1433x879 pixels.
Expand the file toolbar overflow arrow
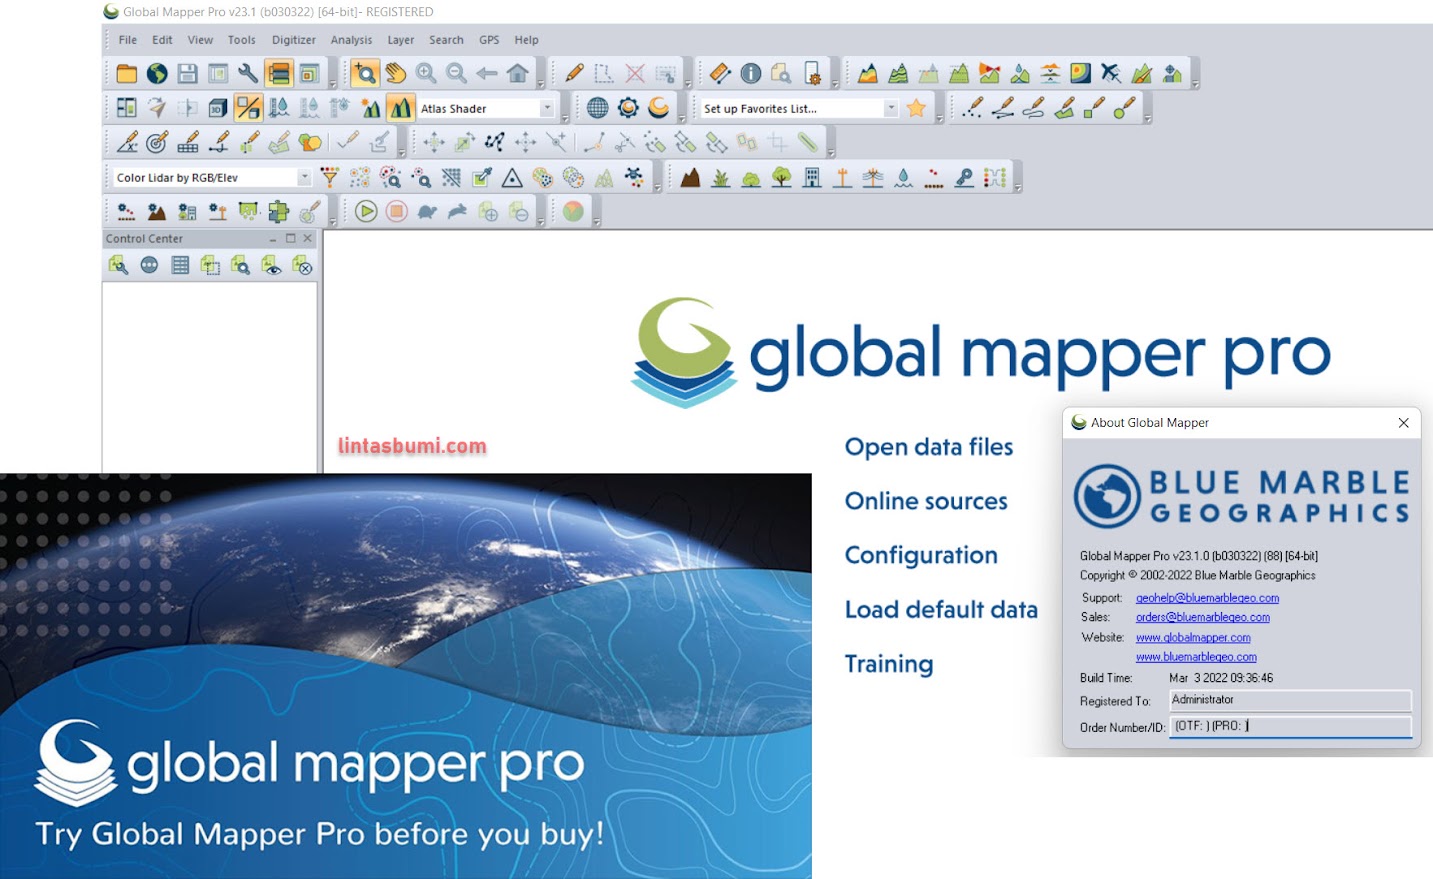coord(333,83)
